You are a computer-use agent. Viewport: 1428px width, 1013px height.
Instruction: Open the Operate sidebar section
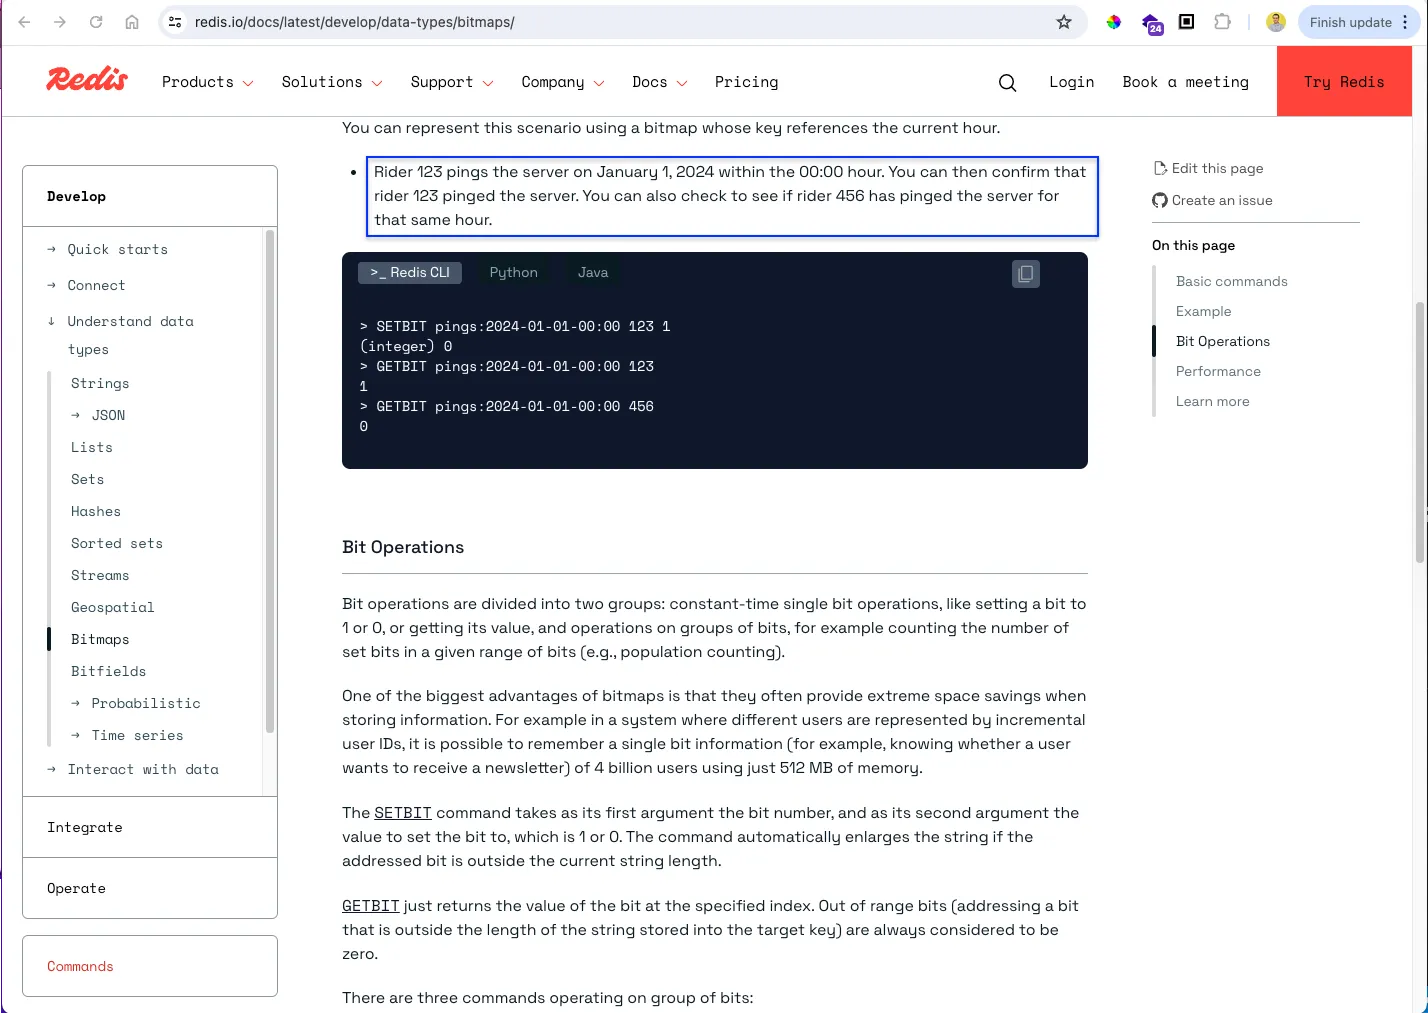(x=150, y=888)
